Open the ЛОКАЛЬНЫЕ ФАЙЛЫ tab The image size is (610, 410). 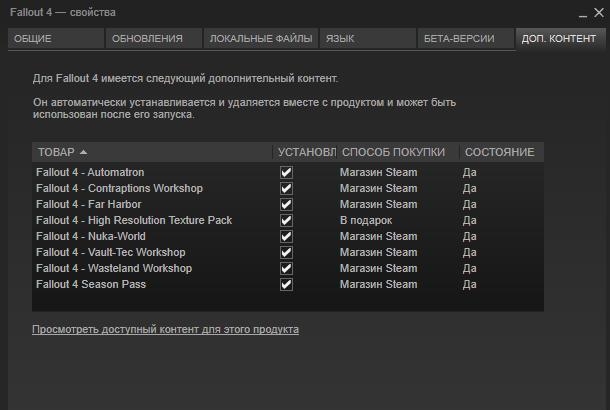261,39
